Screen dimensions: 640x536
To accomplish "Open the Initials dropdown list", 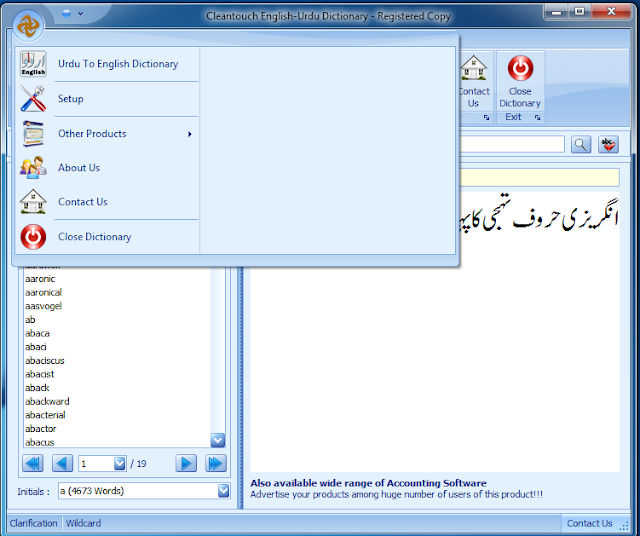I will (223, 491).
